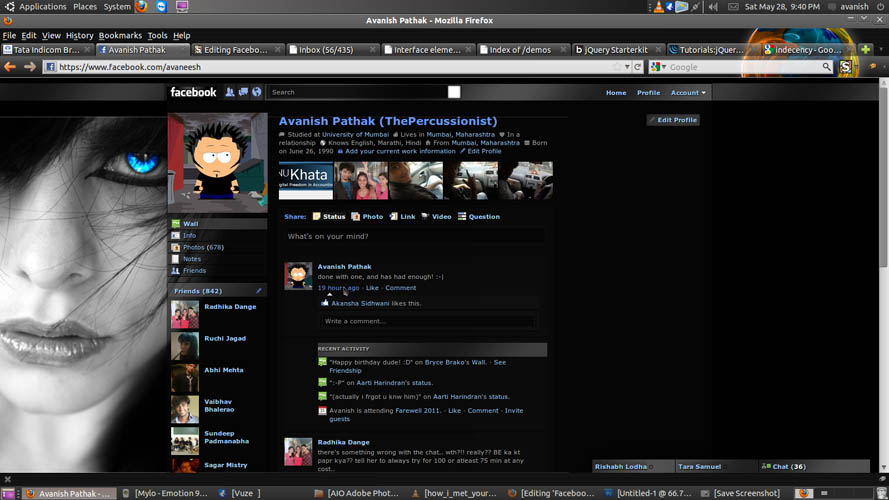Click the Question share icon

462,217
